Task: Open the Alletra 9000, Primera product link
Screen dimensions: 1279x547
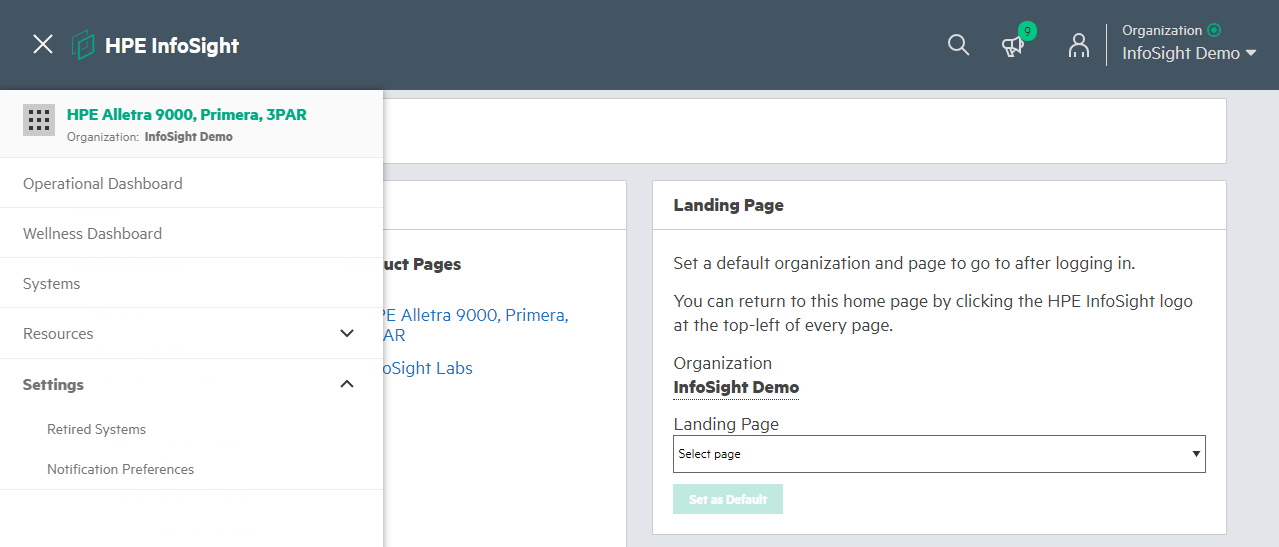Action: point(476,325)
